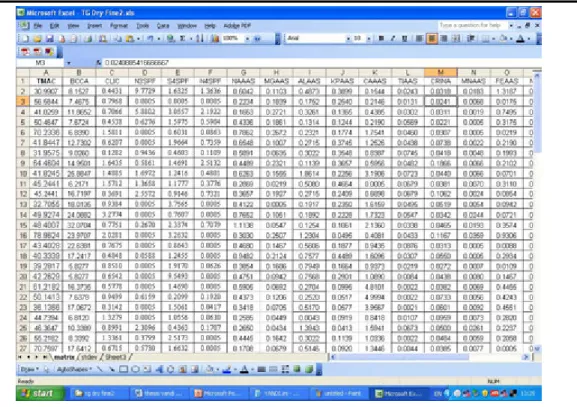The width and height of the screenshot is (577, 407).
Task: Click the AutoSum sigma icon
Action: click(182, 38)
